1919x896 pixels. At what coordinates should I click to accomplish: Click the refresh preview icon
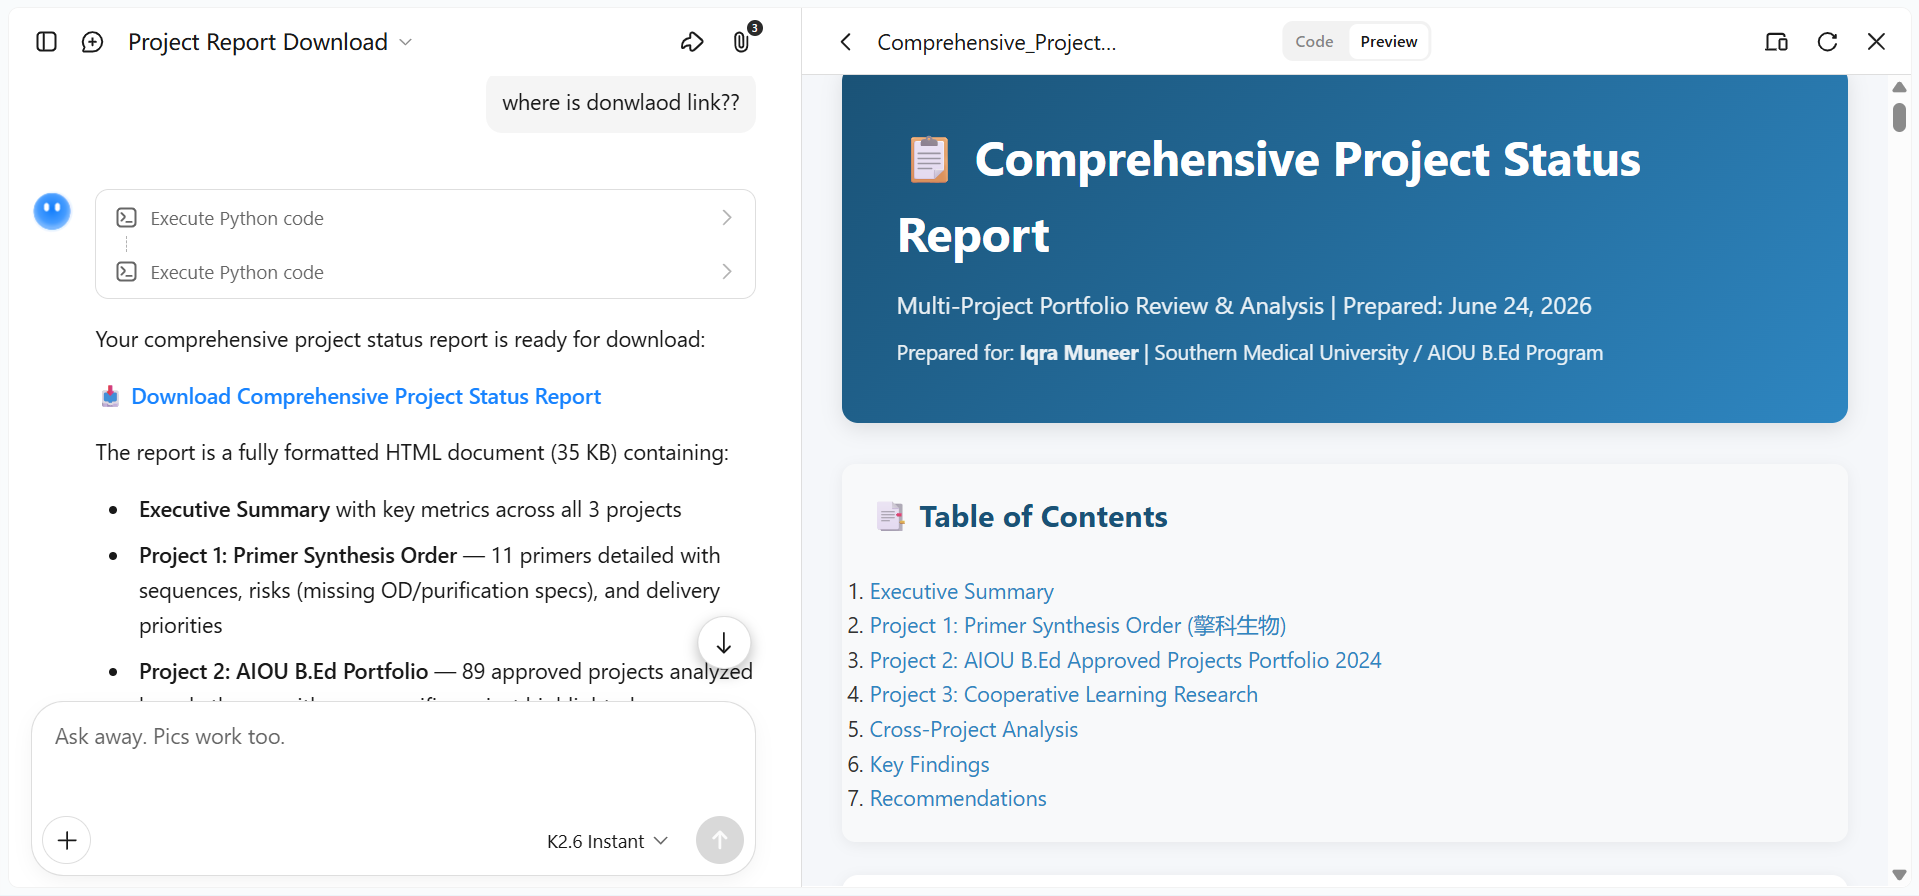click(x=1827, y=42)
